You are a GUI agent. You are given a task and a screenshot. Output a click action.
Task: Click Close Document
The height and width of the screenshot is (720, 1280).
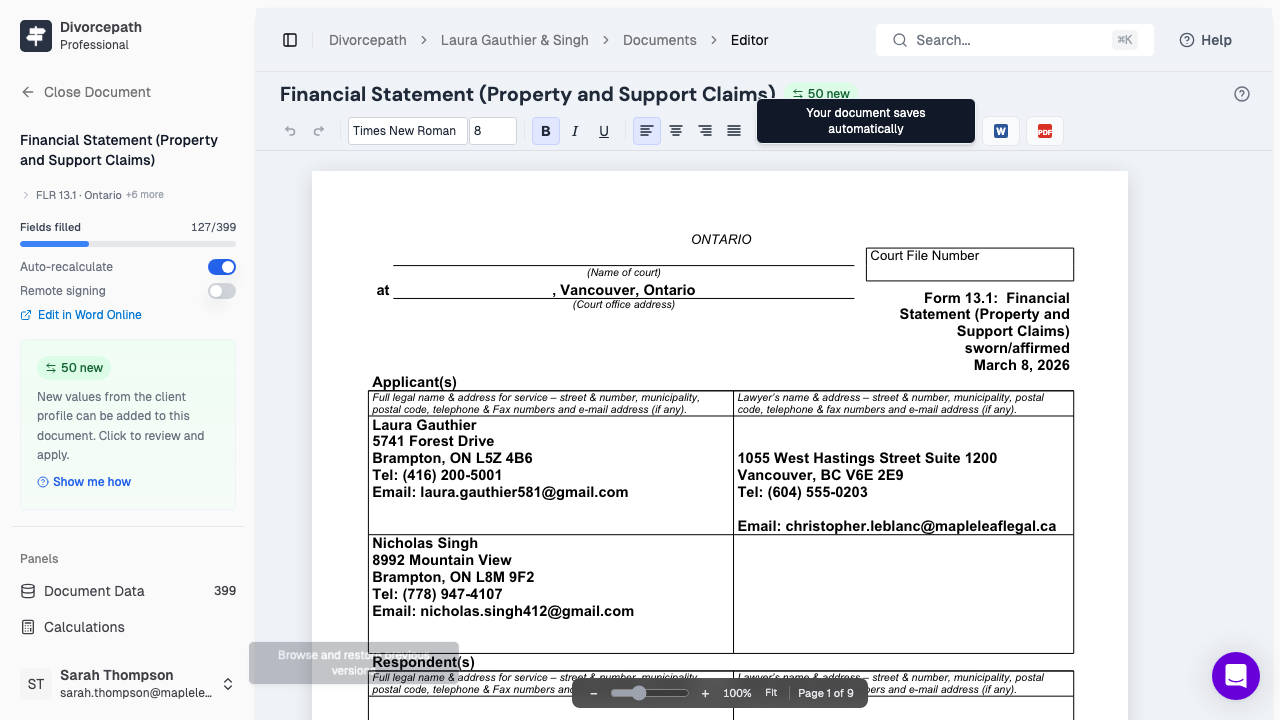86,92
